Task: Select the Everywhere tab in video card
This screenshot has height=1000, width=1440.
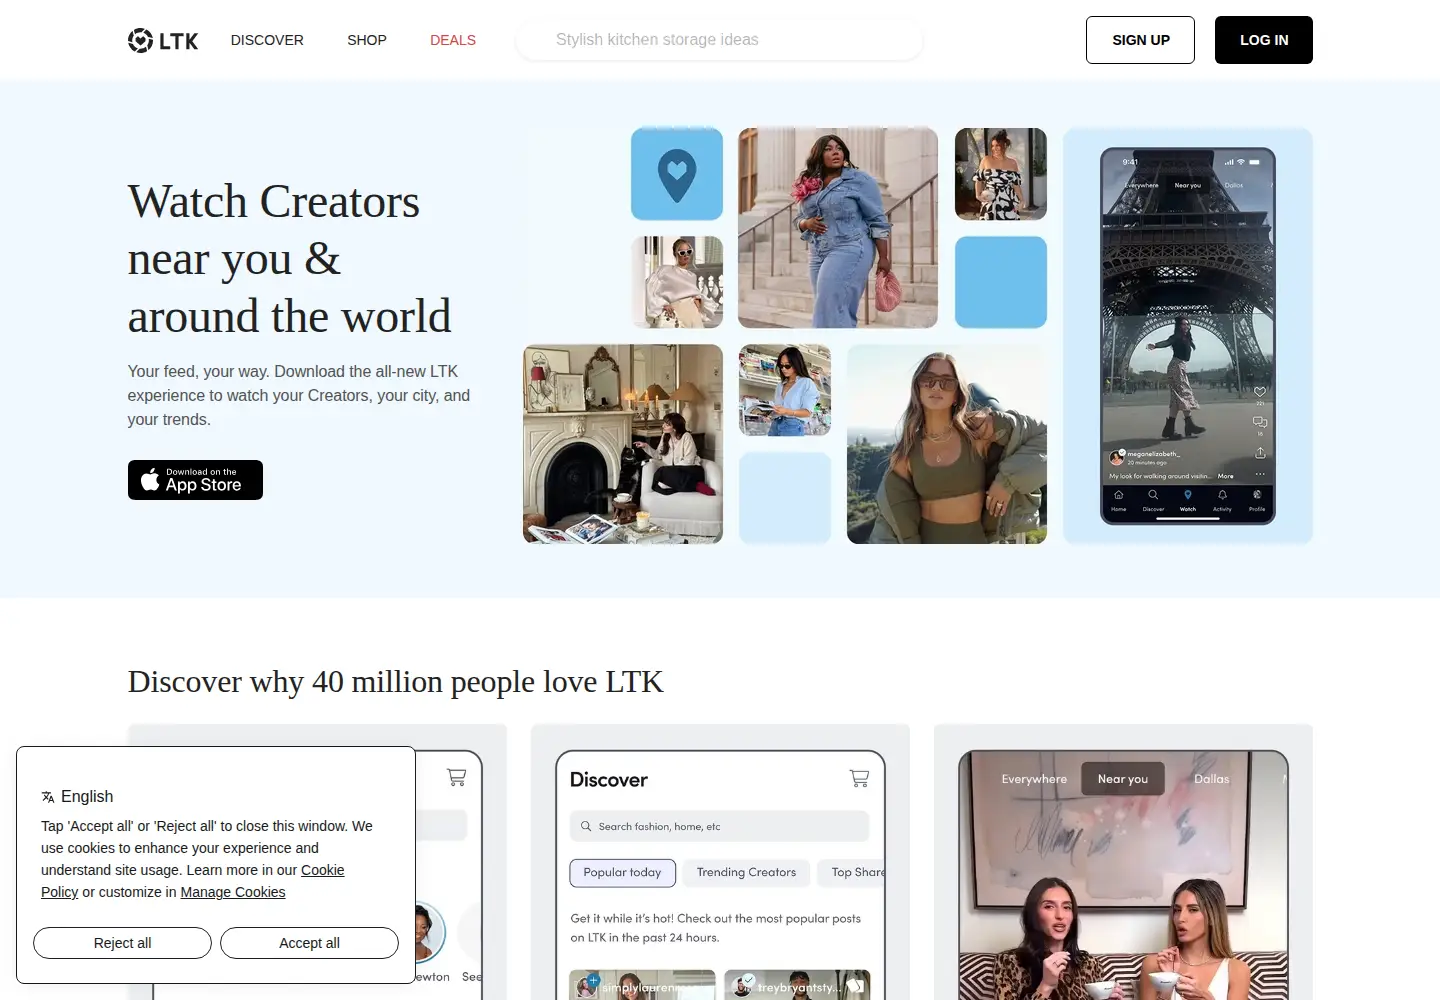Action: tap(1034, 779)
